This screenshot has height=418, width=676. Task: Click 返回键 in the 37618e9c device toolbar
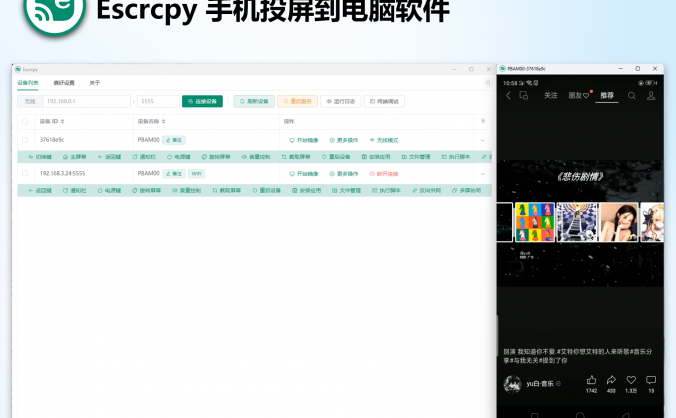tap(109, 157)
